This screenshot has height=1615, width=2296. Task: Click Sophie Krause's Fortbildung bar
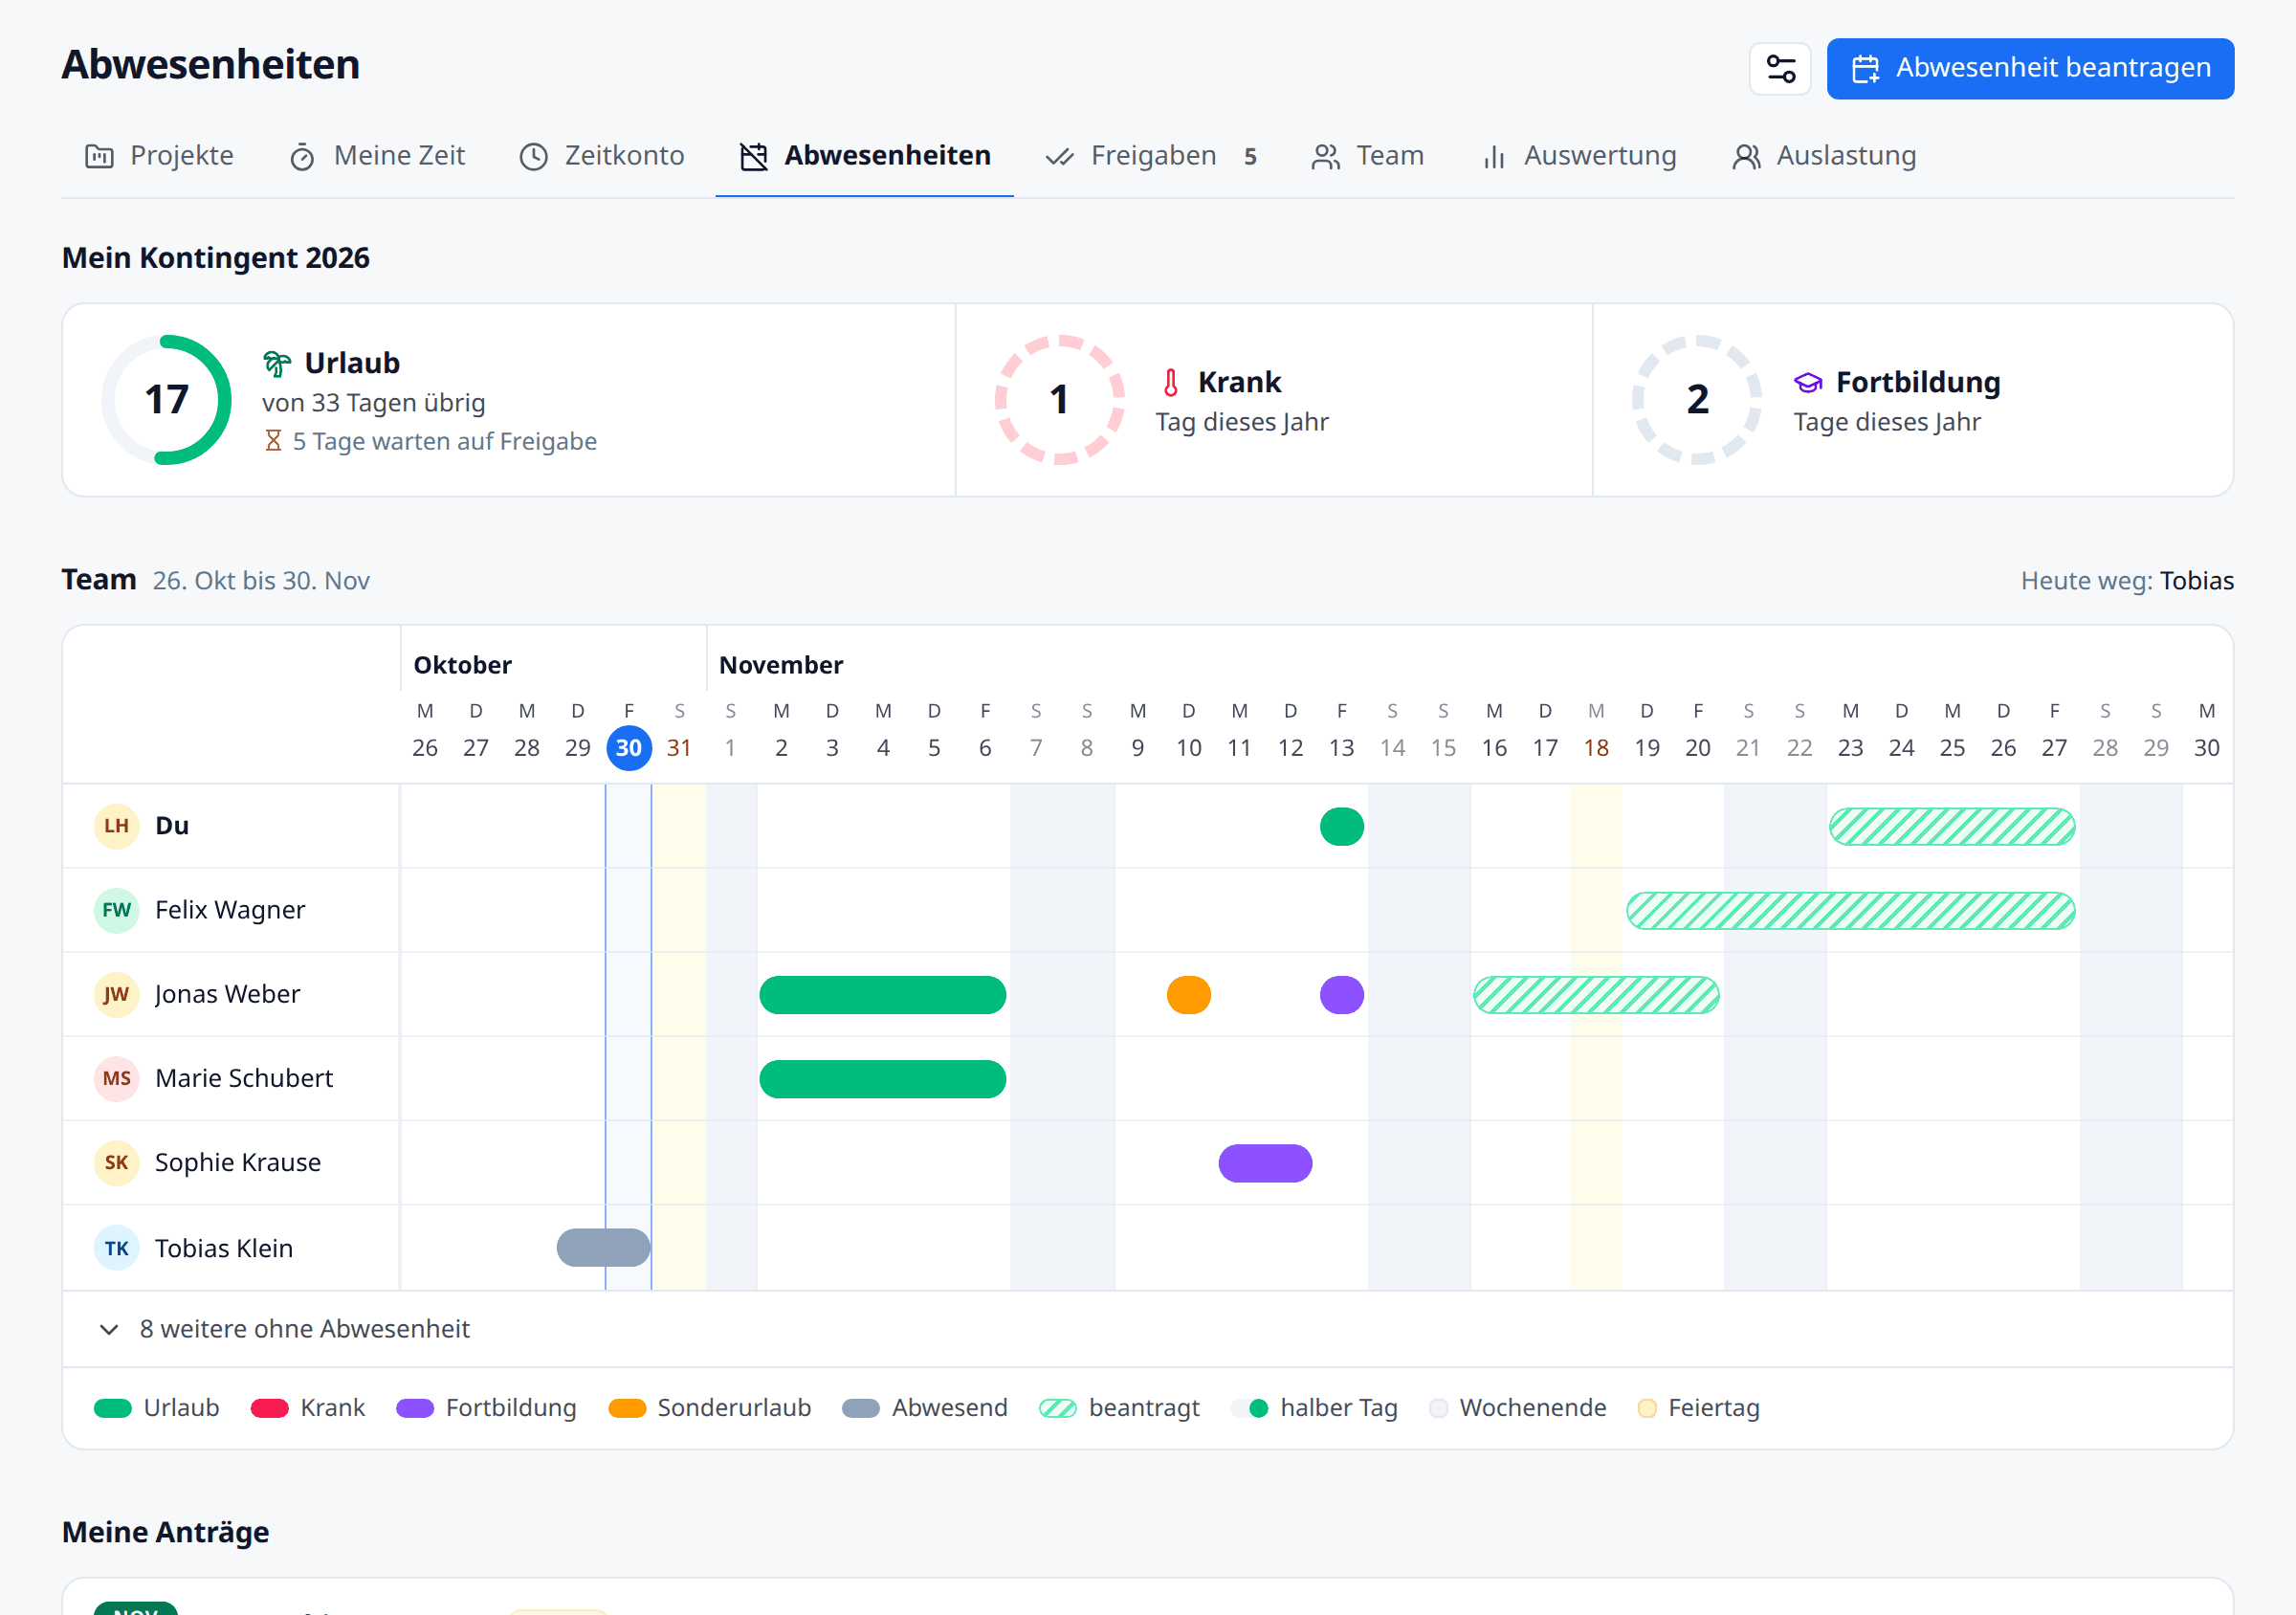1266,1163
